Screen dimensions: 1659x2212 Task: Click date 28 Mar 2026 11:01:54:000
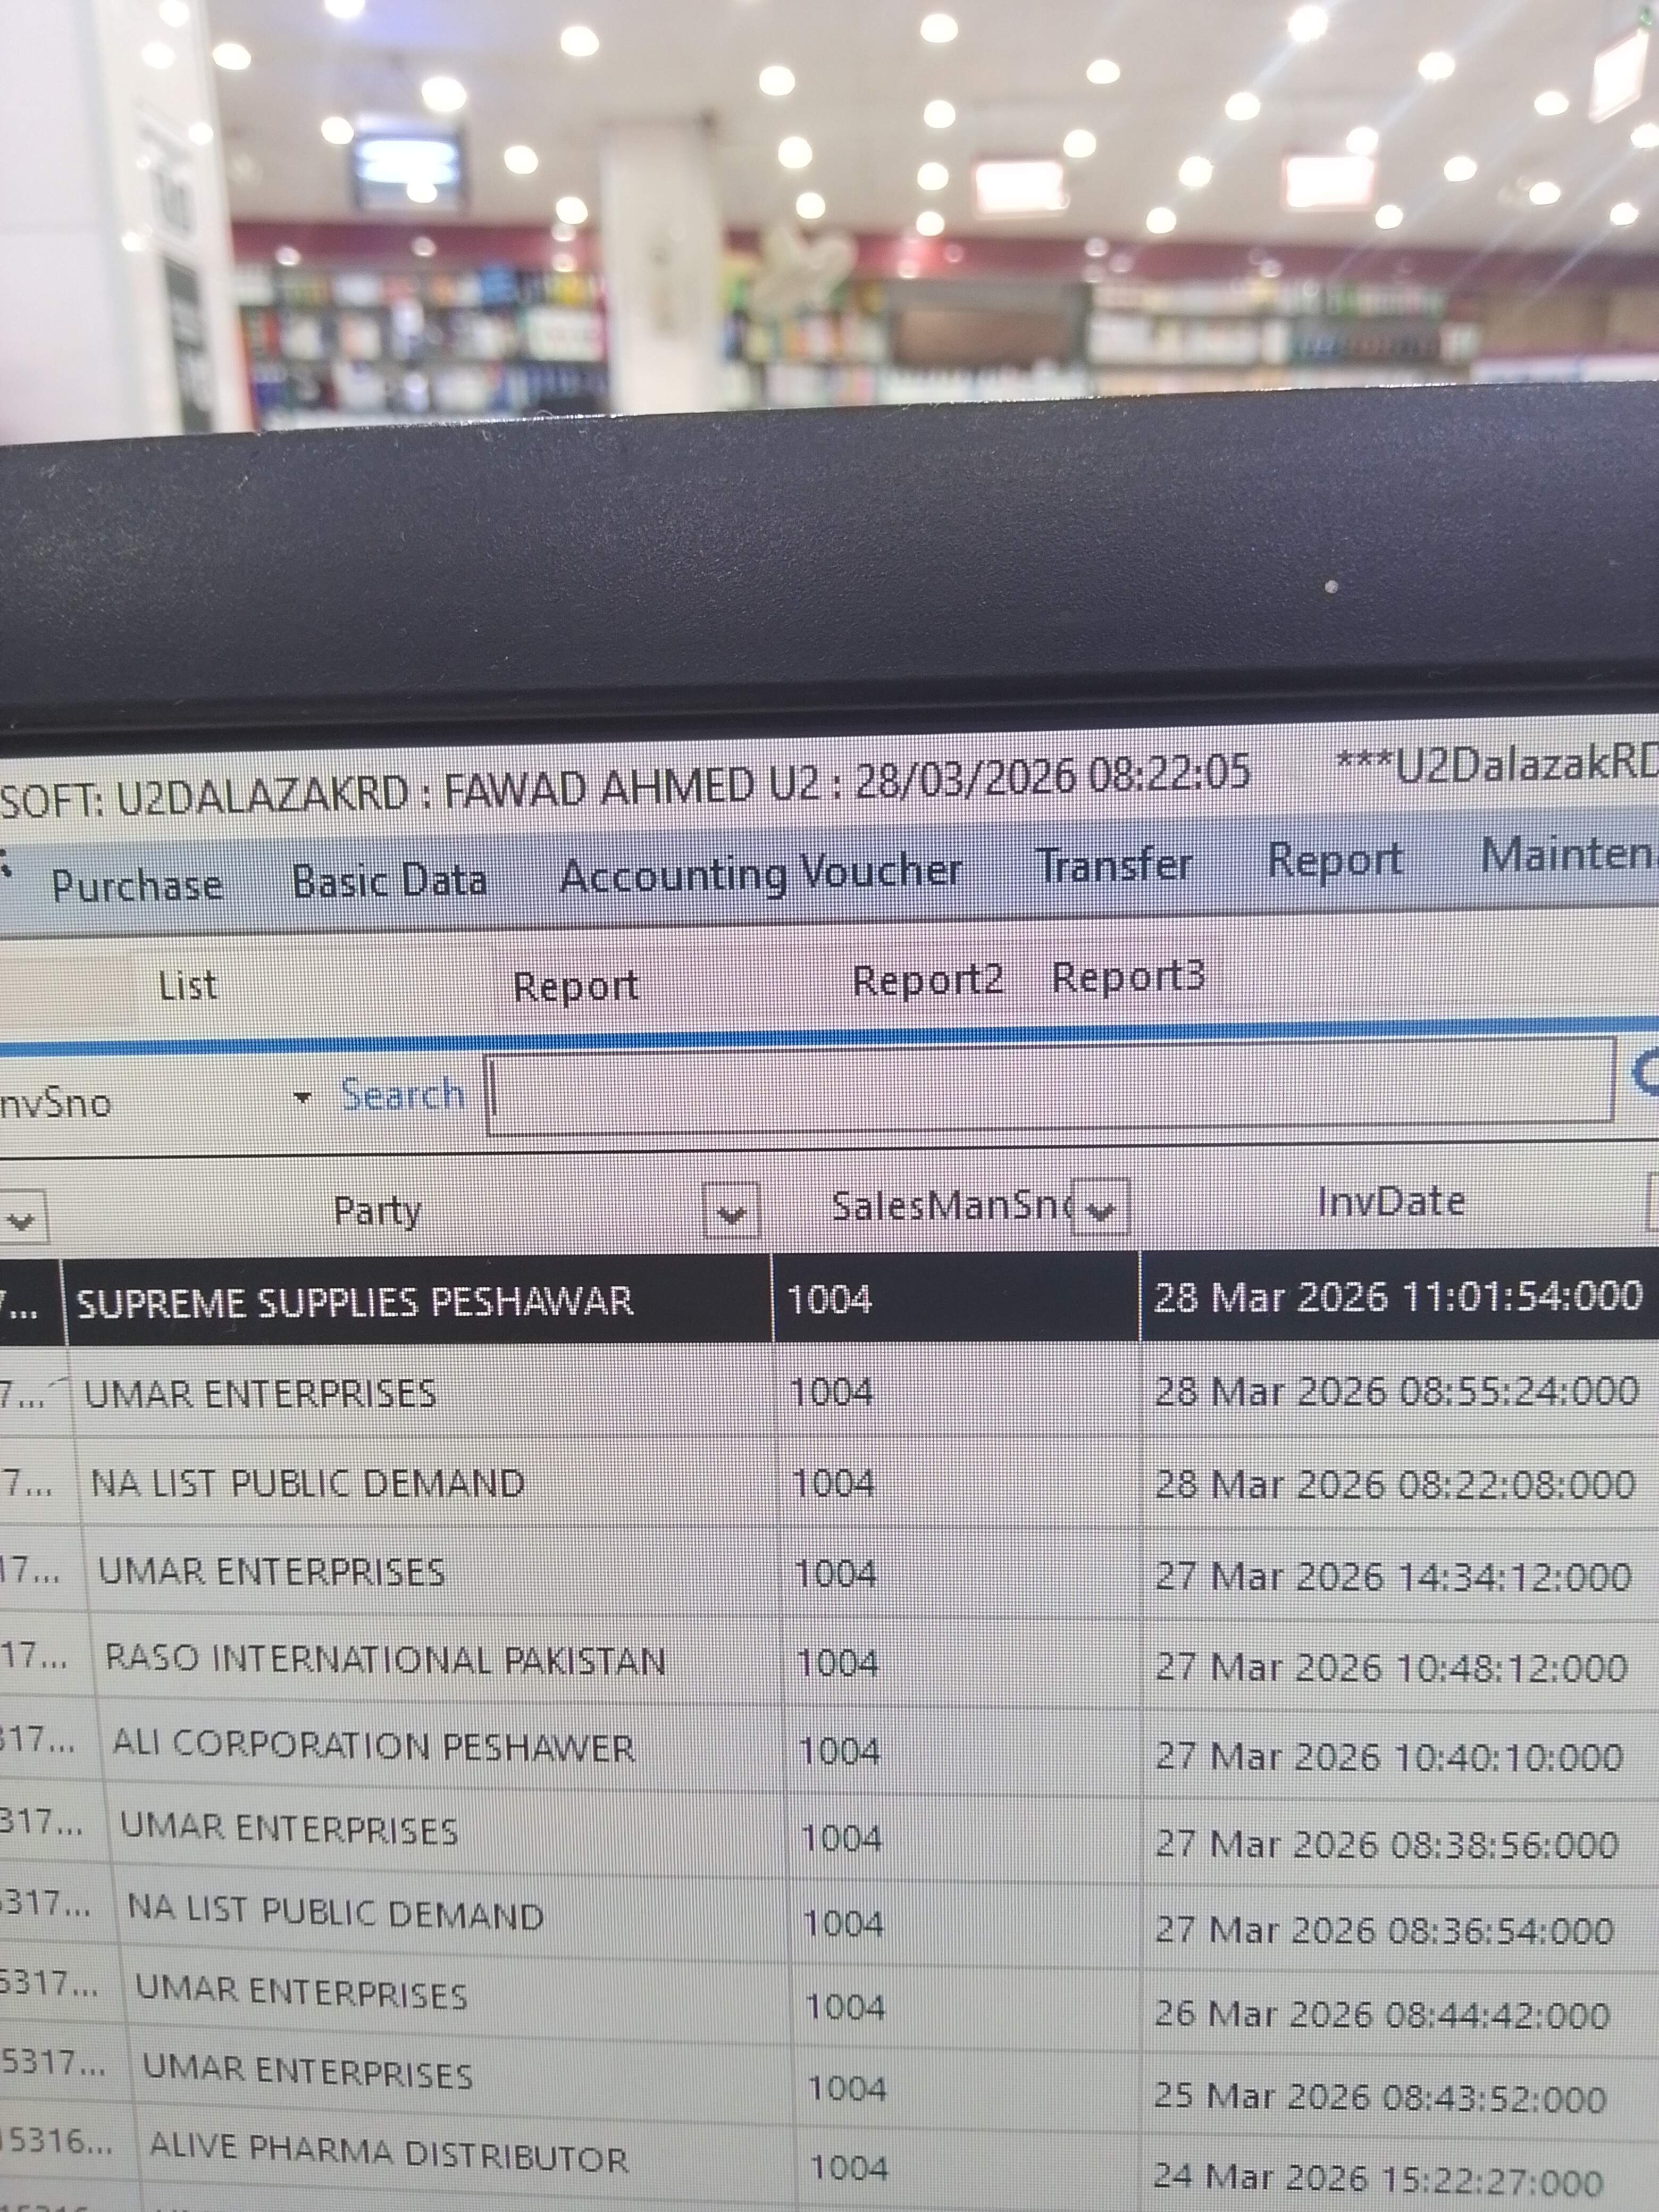1398,1297
